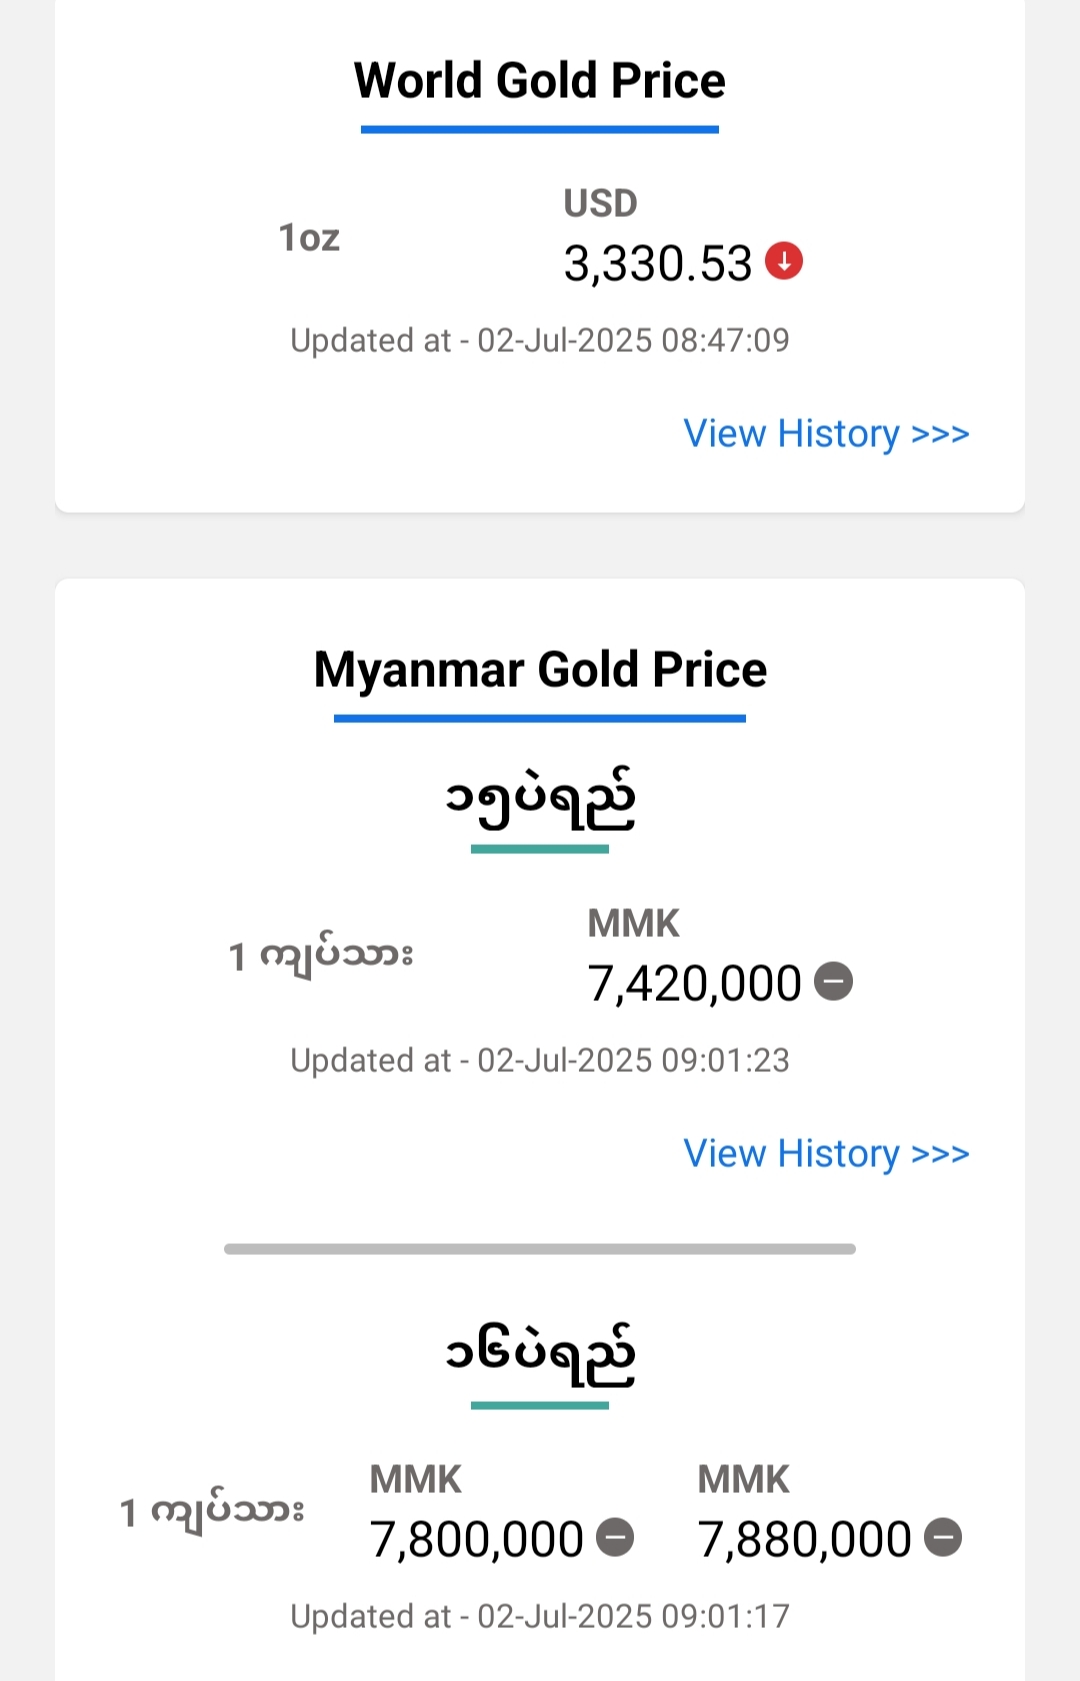Select the ၁၅ပဲရည် section title
This screenshot has width=1080, height=1681.
(540, 800)
